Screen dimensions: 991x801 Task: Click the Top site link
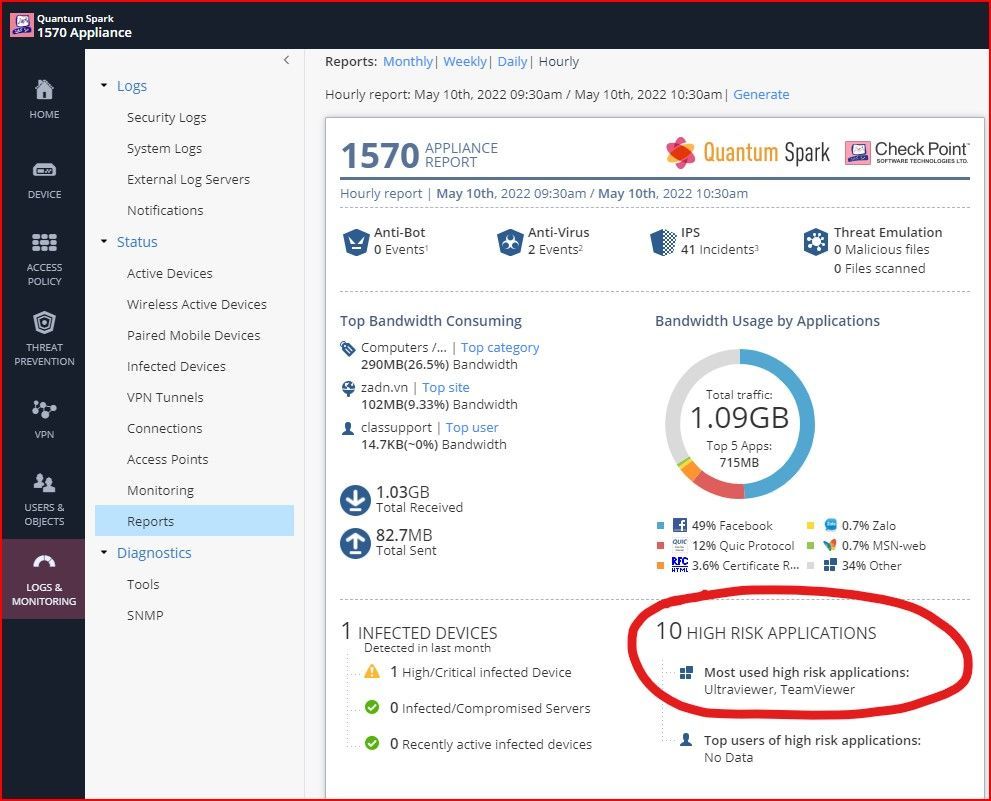coord(446,388)
